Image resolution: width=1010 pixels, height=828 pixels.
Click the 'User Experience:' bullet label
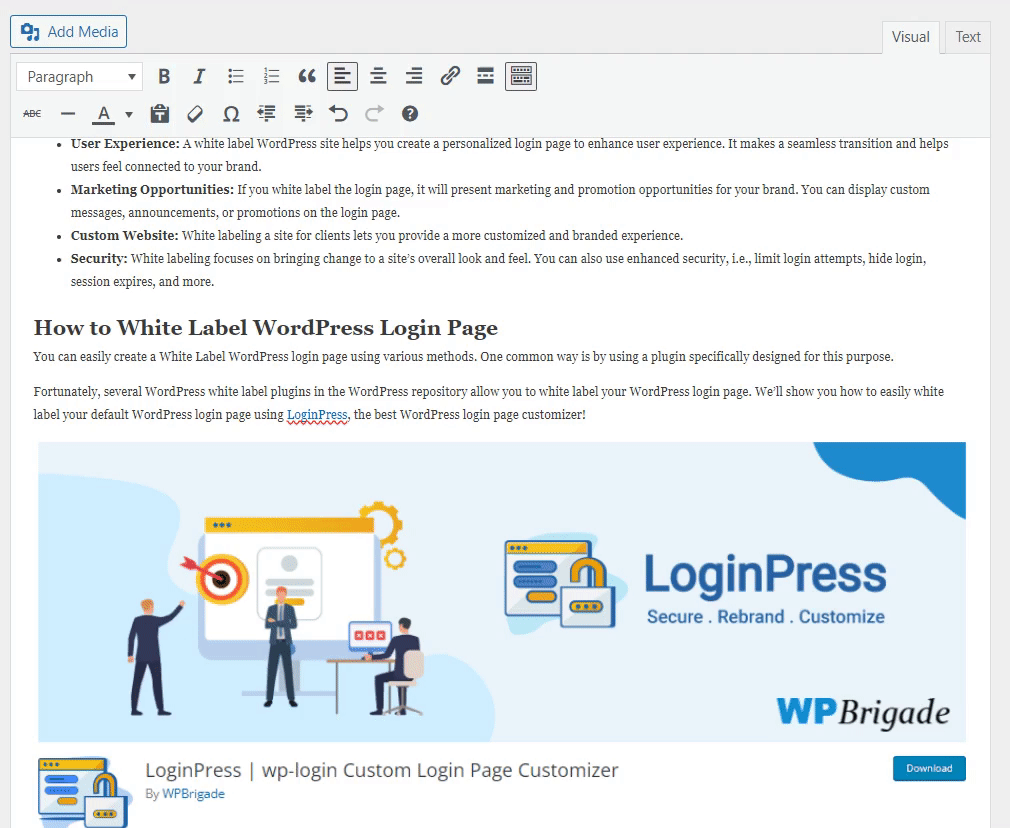click(x=125, y=144)
